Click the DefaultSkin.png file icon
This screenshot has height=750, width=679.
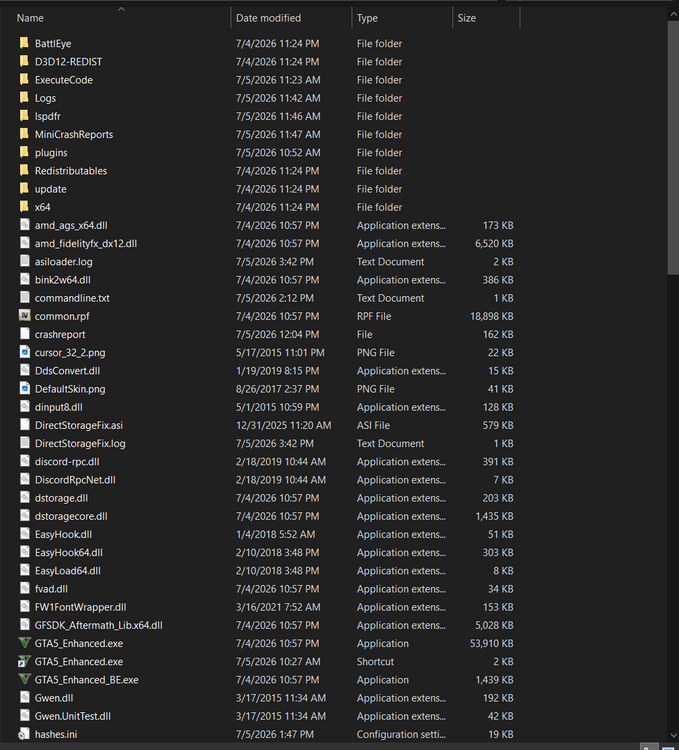click(24, 388)
